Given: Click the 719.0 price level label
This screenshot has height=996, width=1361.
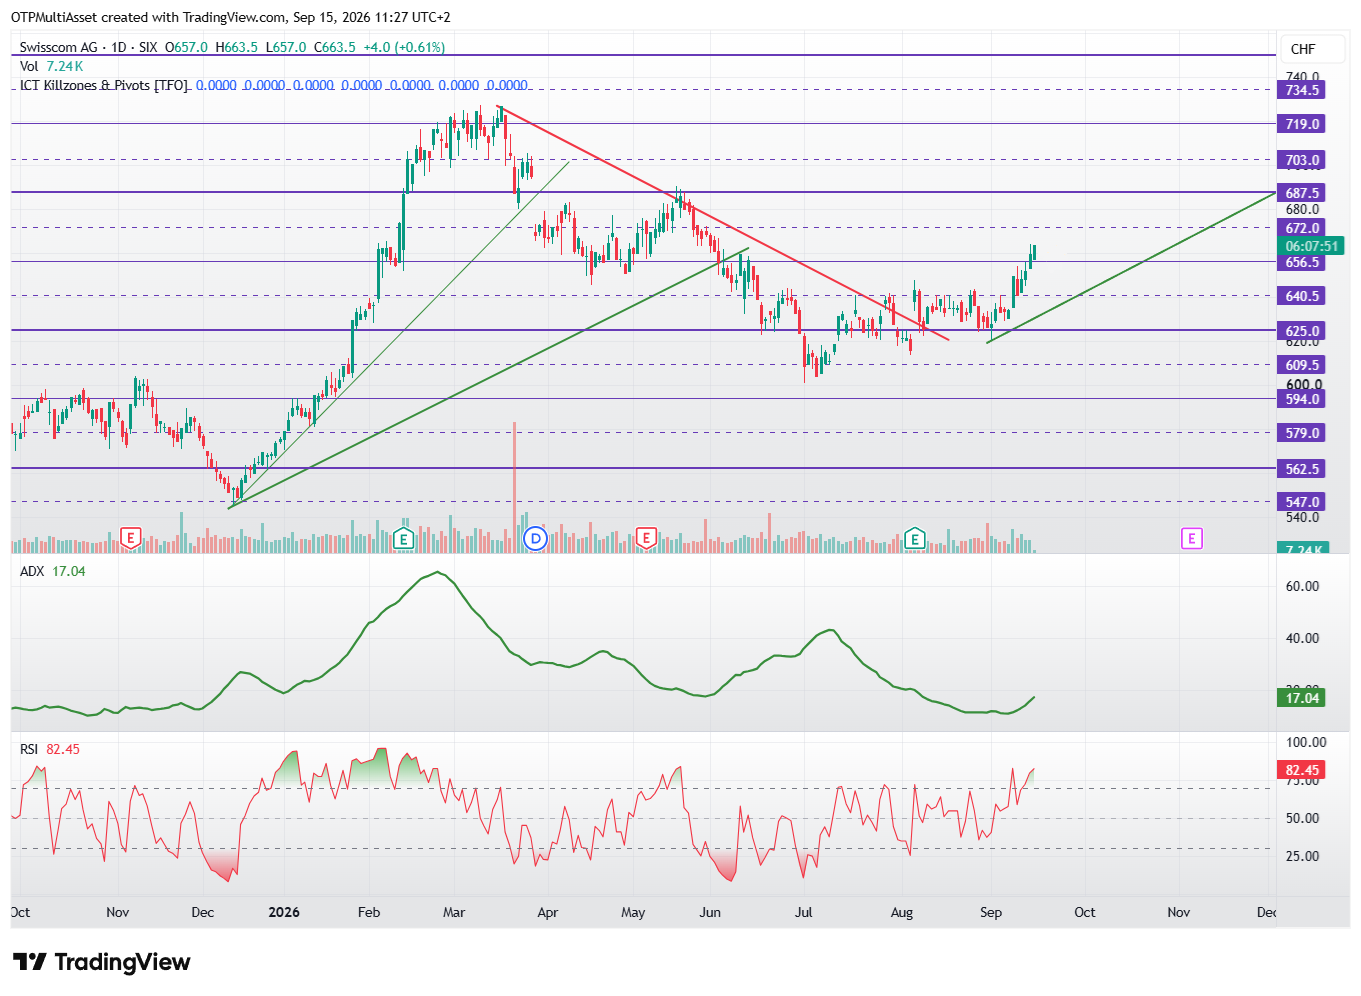Looking at the screenshot, I should [x=1302, y=124].
